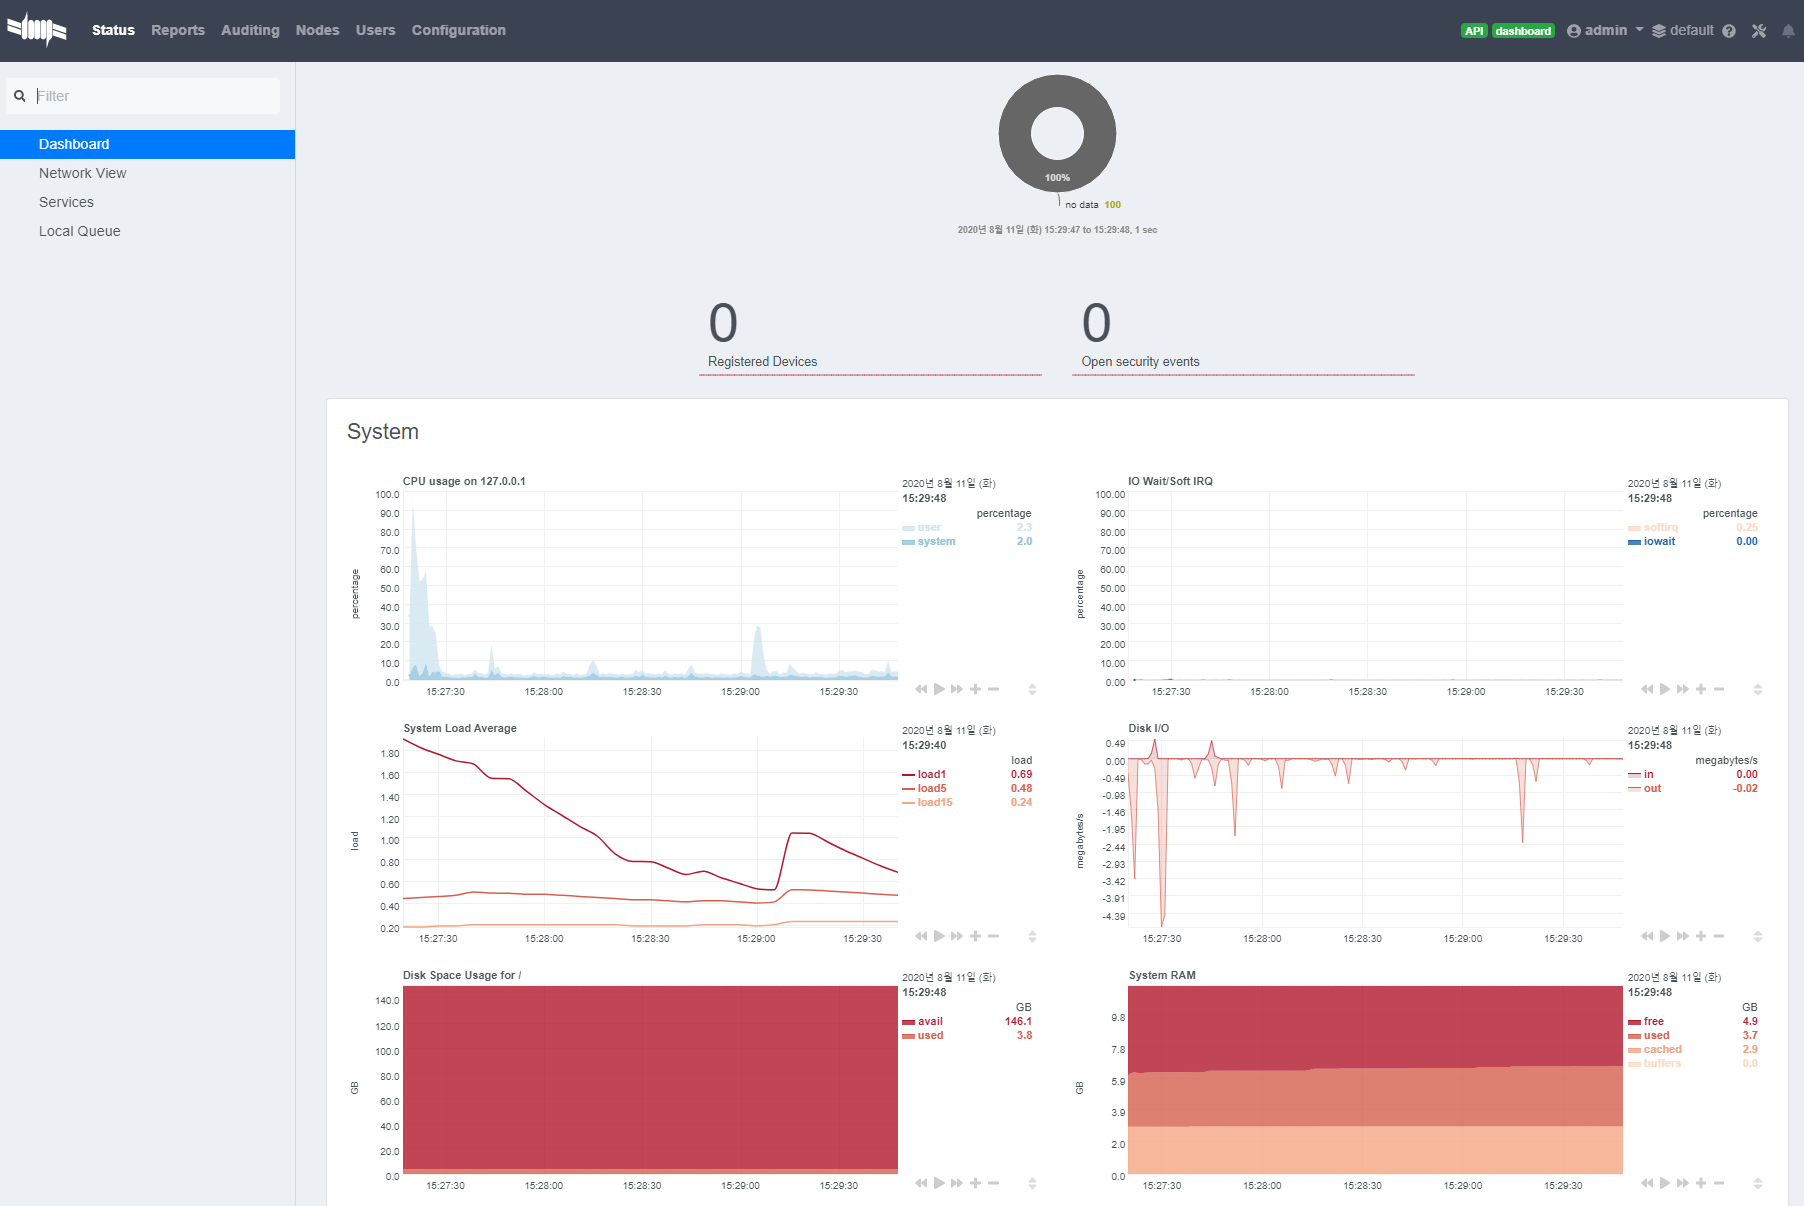This screenshot has width=1804, height=1206.
Task: Click the sidebar Filter input field
Action: 143,96
